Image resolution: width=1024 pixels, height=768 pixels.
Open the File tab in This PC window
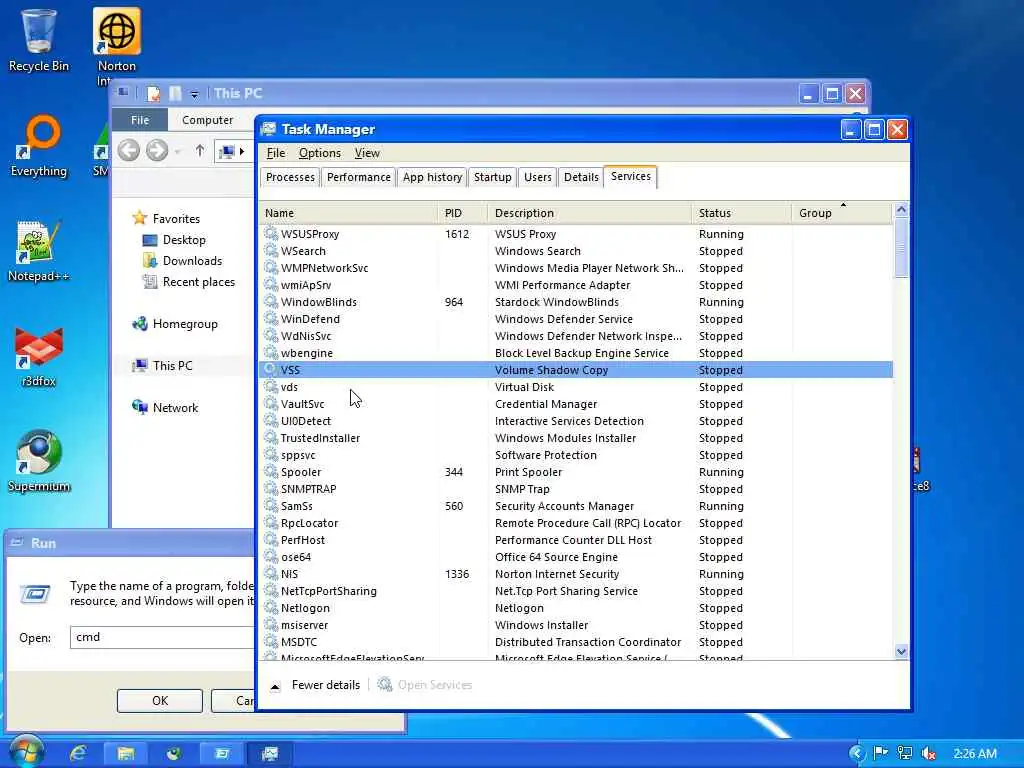pyautogui.click(x=140, y=120)
